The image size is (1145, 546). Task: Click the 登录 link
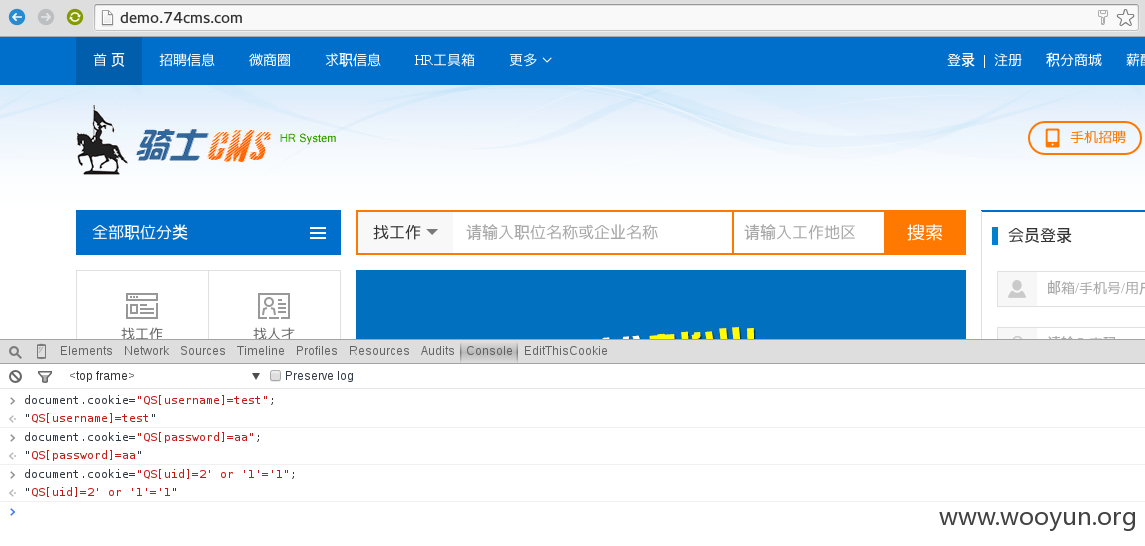(x=960, y=61)
